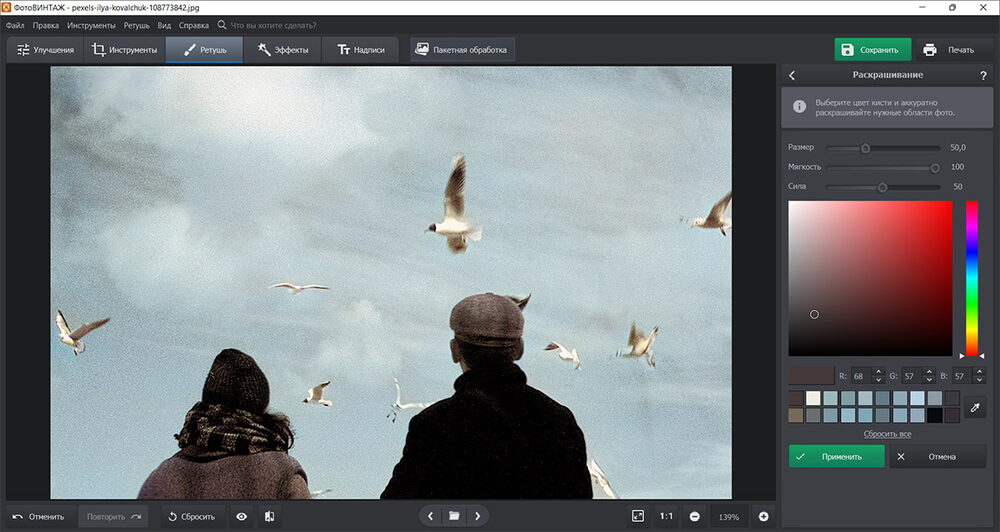The width and height of the screenshot is (1000, 532).
Task: Click the green Применить button
Action: pos(837,456)
